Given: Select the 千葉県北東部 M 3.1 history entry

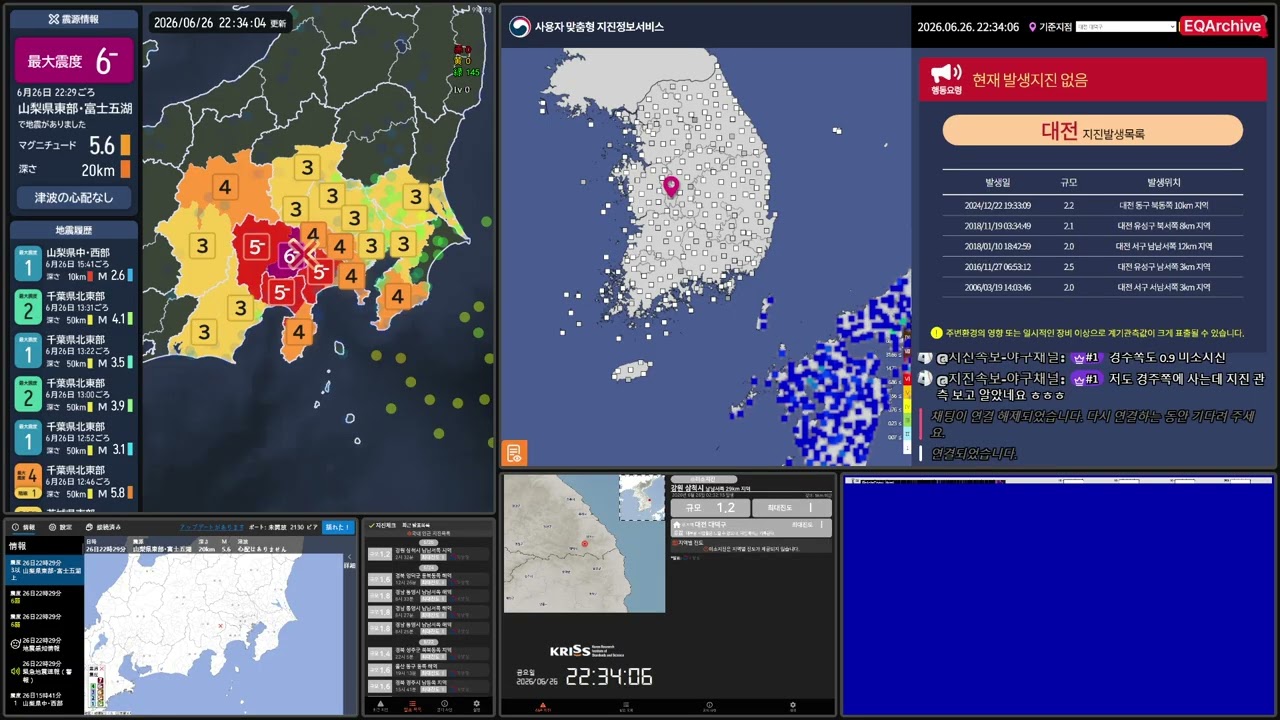Looking at the screenshot, I should [74, 438].
